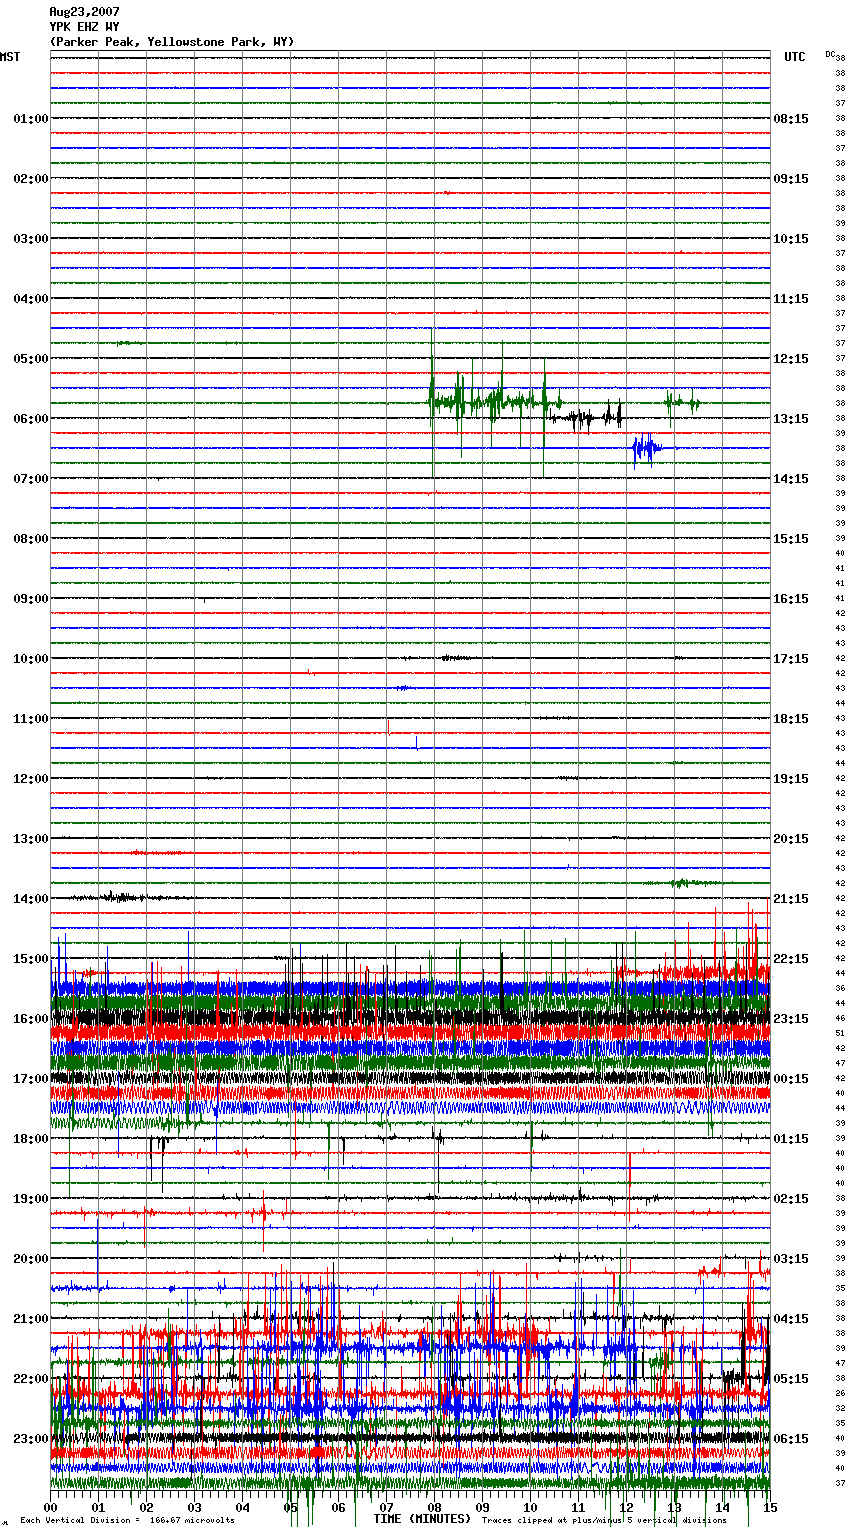
Task: Click the '16:15' UTC time label
Action: coord(791,599)
